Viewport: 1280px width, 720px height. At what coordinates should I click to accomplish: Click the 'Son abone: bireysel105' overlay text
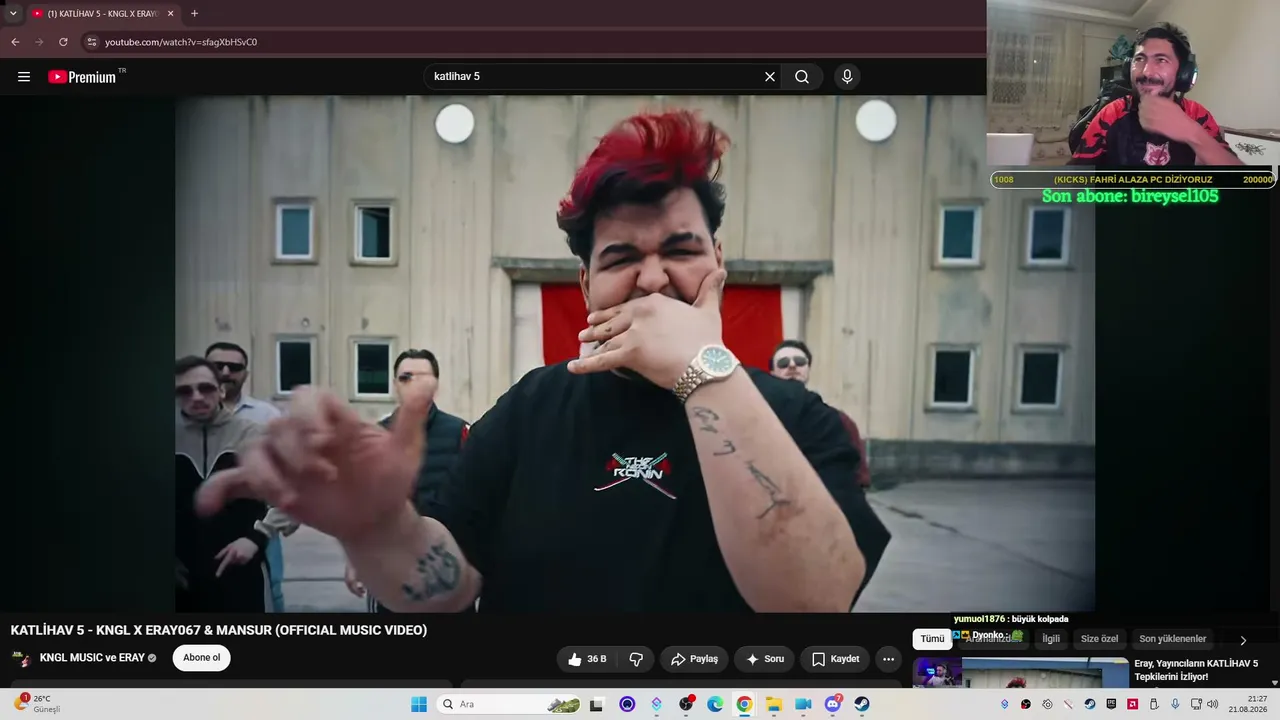[x=1130, y=196]
